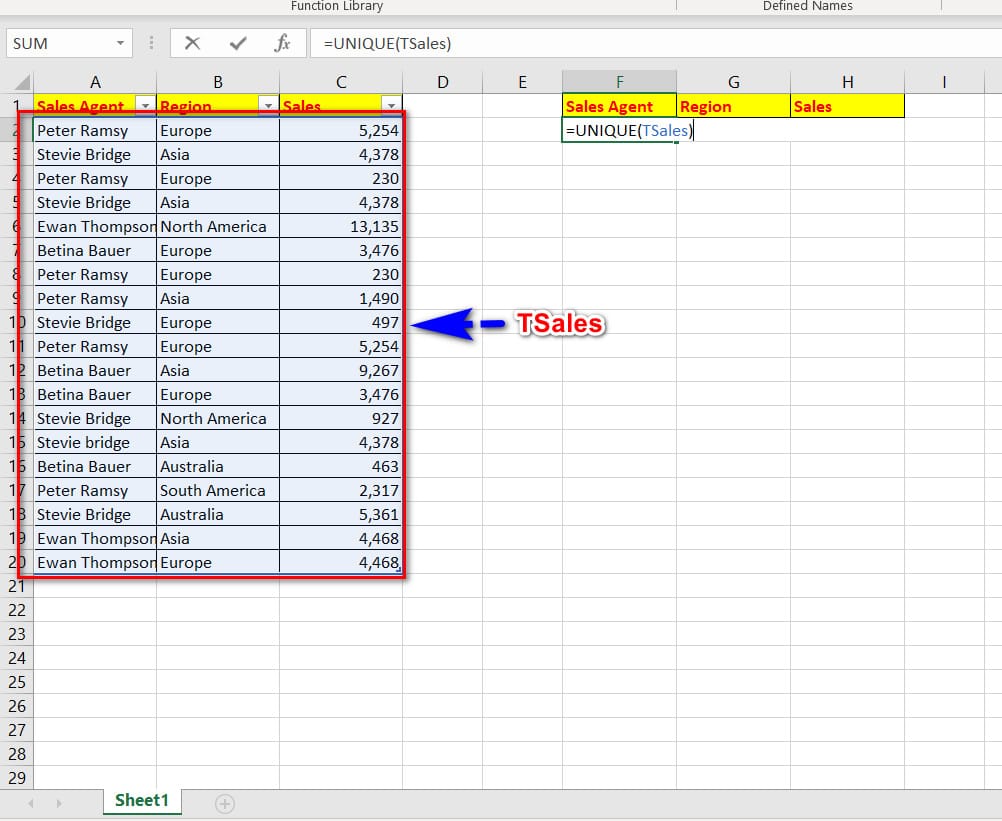The height and width of the screenshot is (821, 1002).
Task: Select column H header
Action: pos(847,82)
